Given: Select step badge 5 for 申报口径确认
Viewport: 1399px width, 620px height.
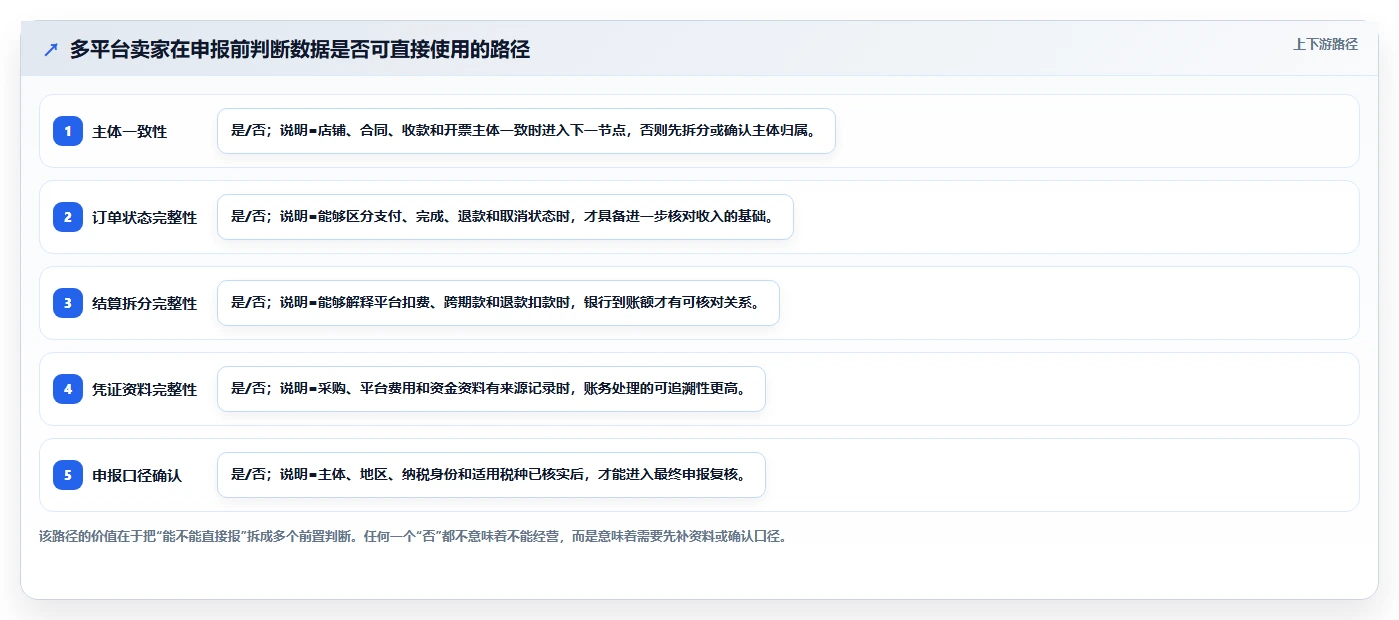Looking at the screenshot, I should 68,475.
